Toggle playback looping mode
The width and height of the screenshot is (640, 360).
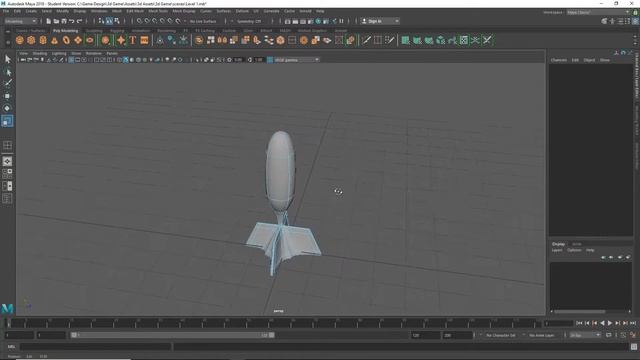pos(609,335)
